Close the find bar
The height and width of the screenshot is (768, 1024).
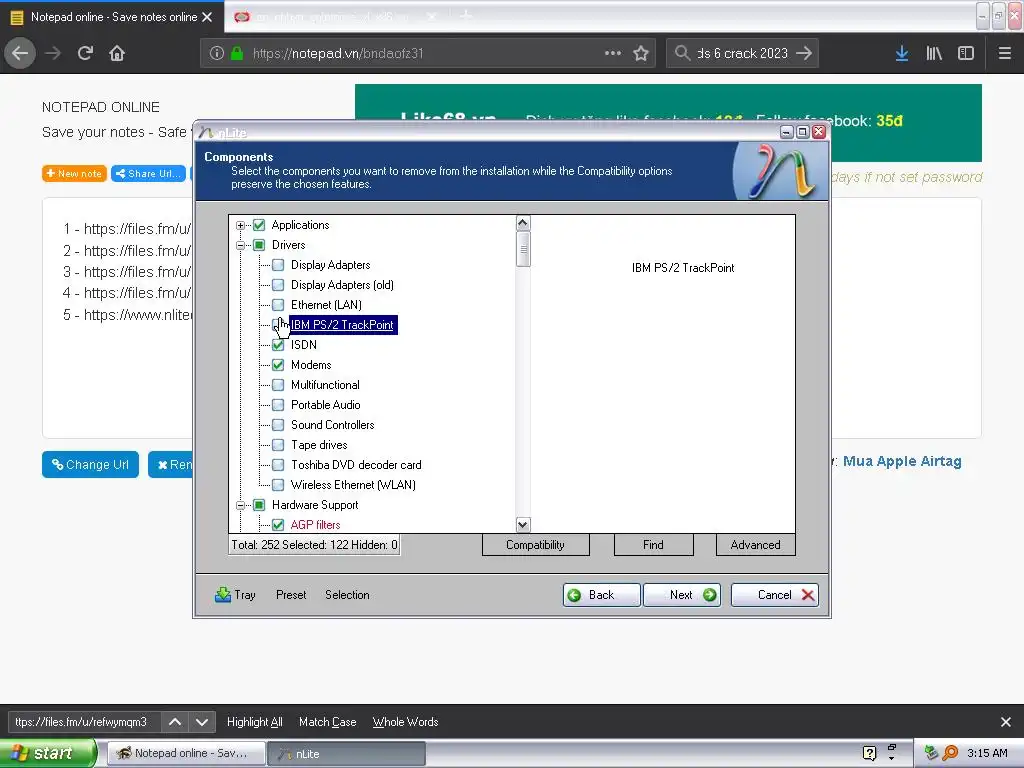point(1006,722)
